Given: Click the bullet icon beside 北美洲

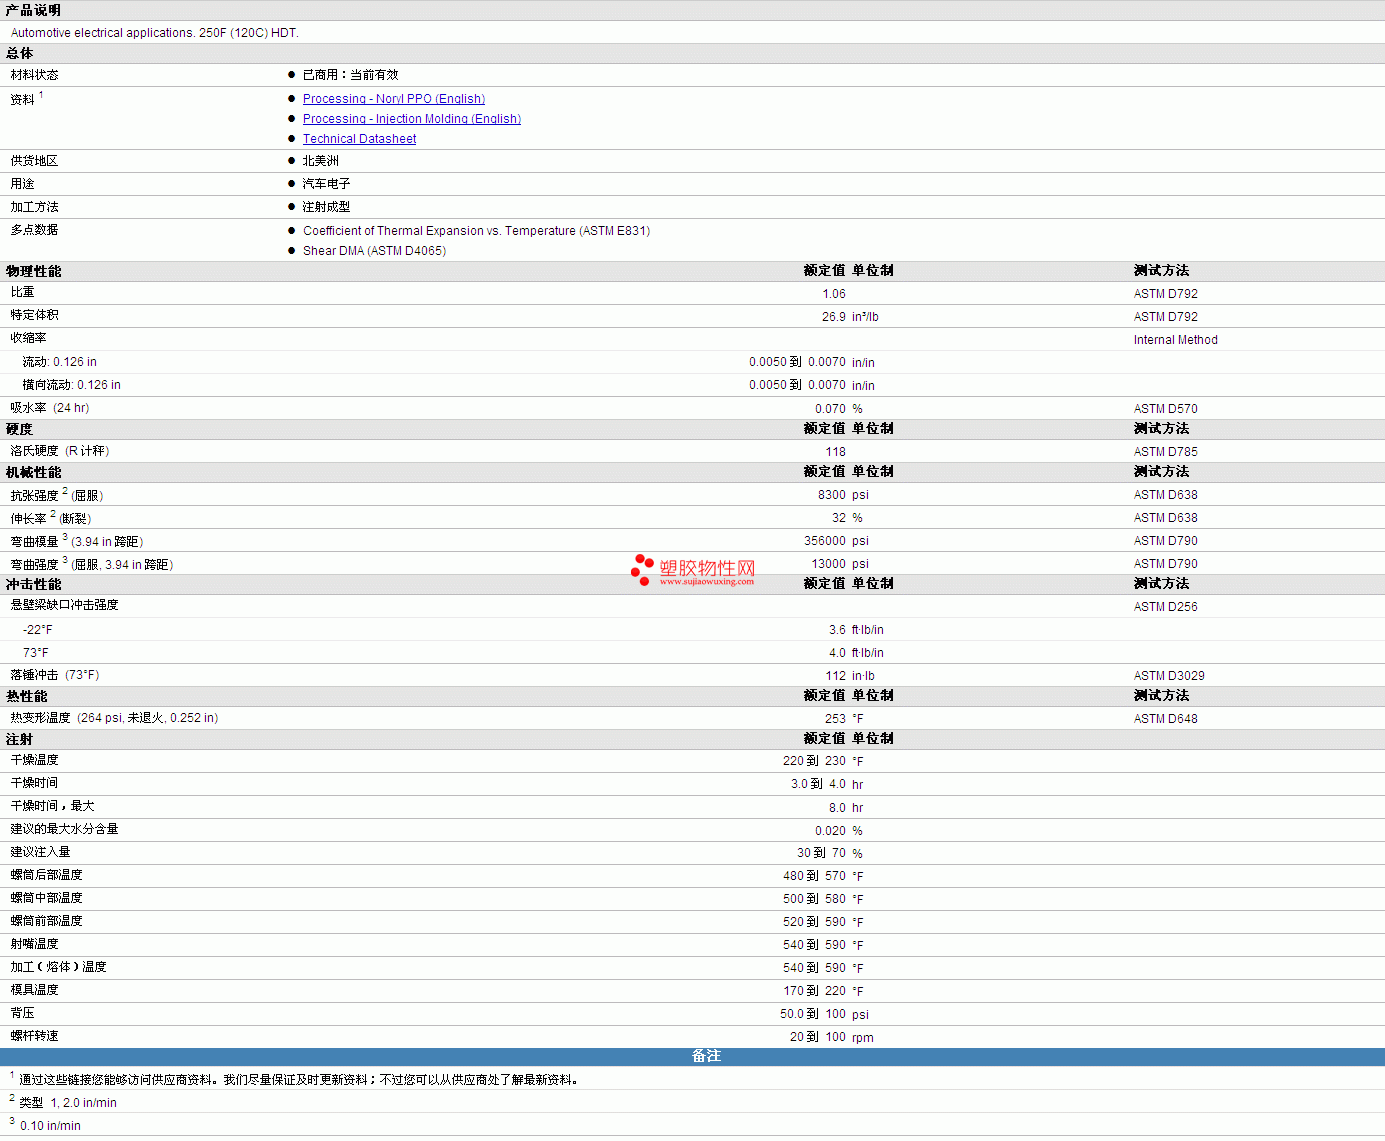Looking at the screenshot, I should pos(292,161).
